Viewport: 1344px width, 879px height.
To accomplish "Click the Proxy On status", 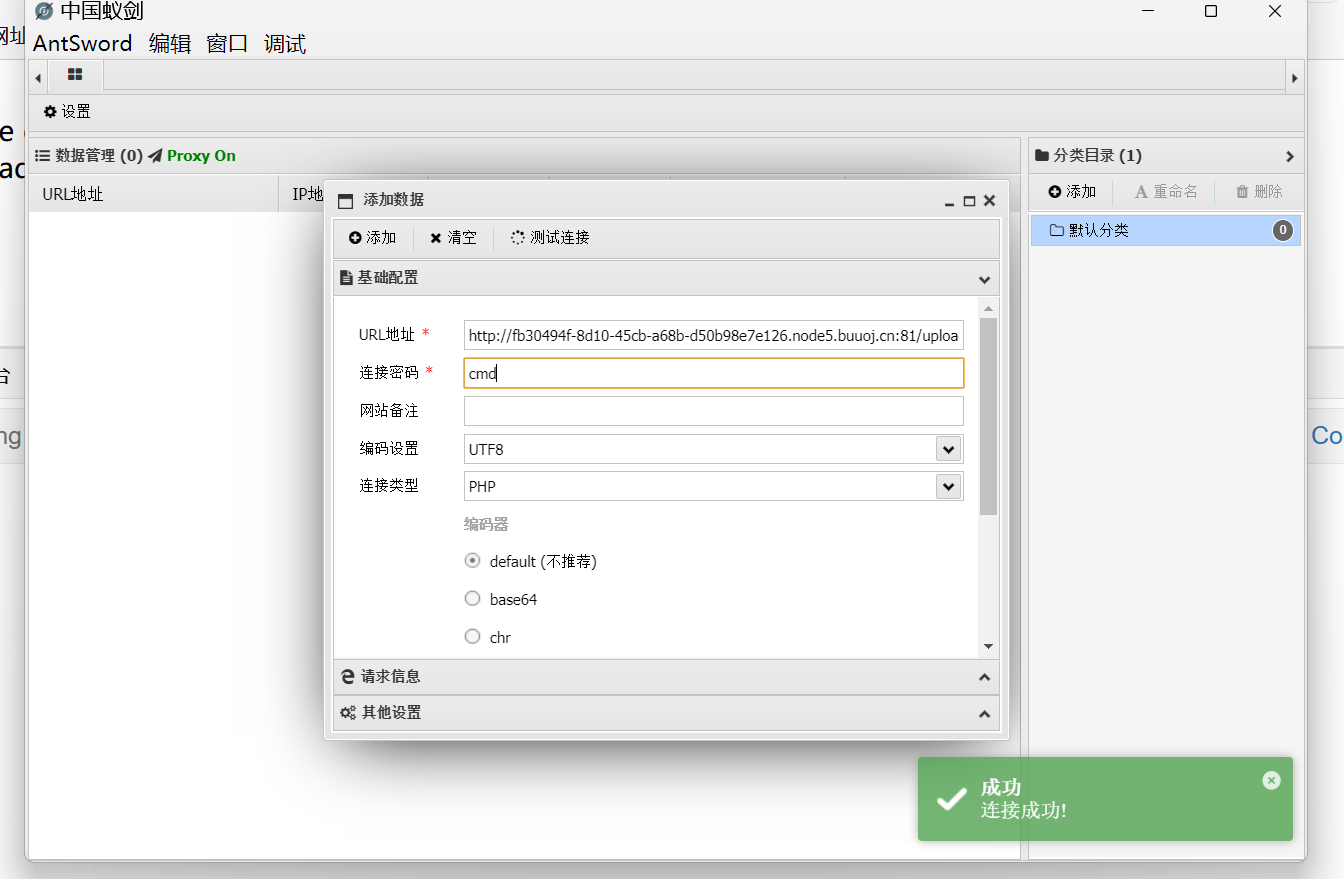I will pos(201,156).
